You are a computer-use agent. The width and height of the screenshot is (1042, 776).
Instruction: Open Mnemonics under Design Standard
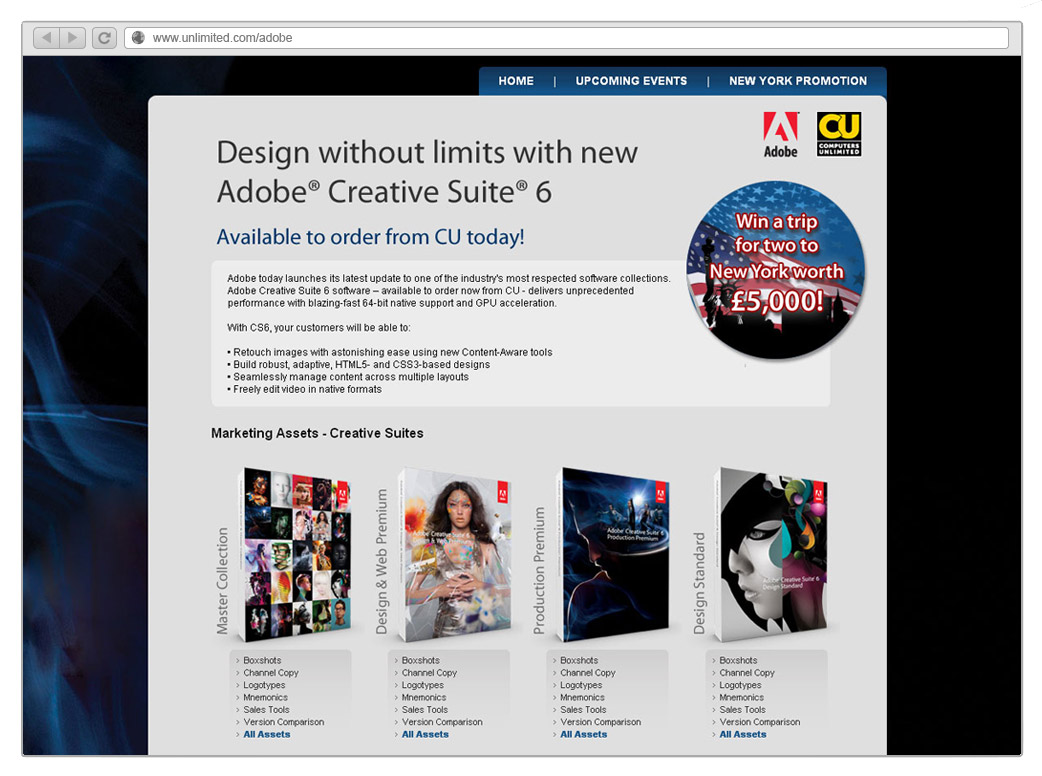[x=741, y=698]
